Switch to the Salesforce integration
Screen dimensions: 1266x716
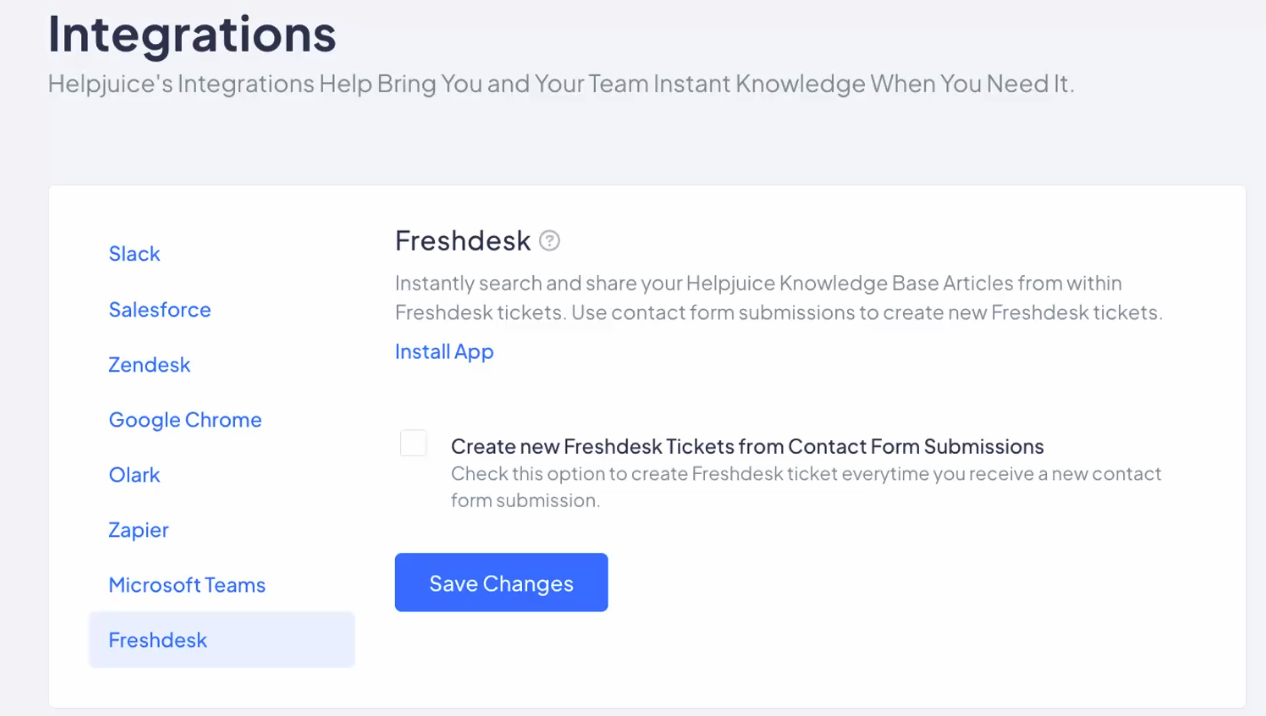click(x=160, y=309)
